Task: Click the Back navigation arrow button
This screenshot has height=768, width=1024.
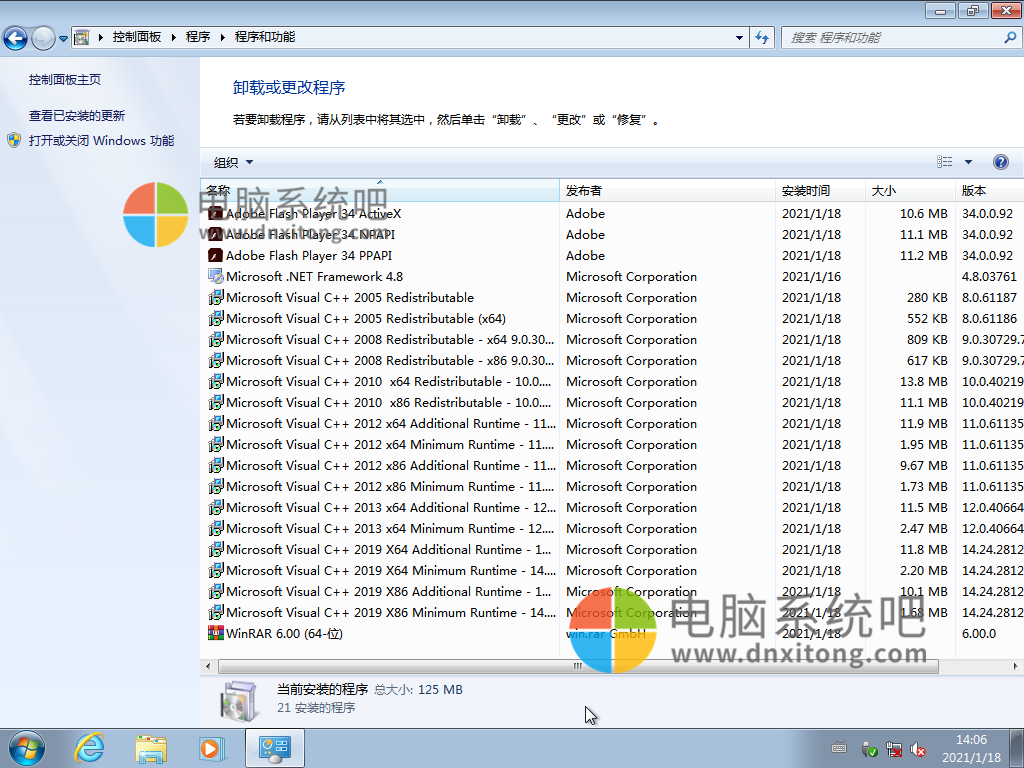Action: pyautogui.click(x=16, y=38)
